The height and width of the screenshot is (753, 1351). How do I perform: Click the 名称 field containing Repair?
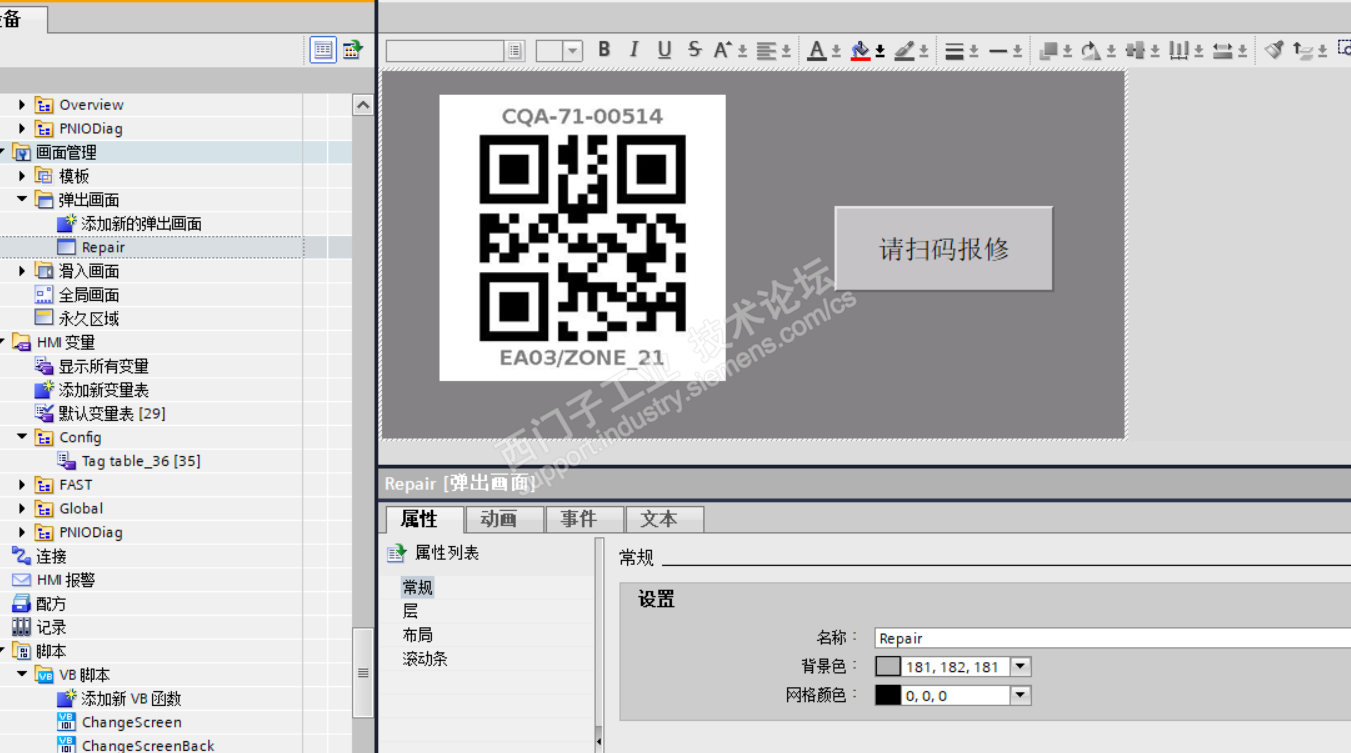1112,638
